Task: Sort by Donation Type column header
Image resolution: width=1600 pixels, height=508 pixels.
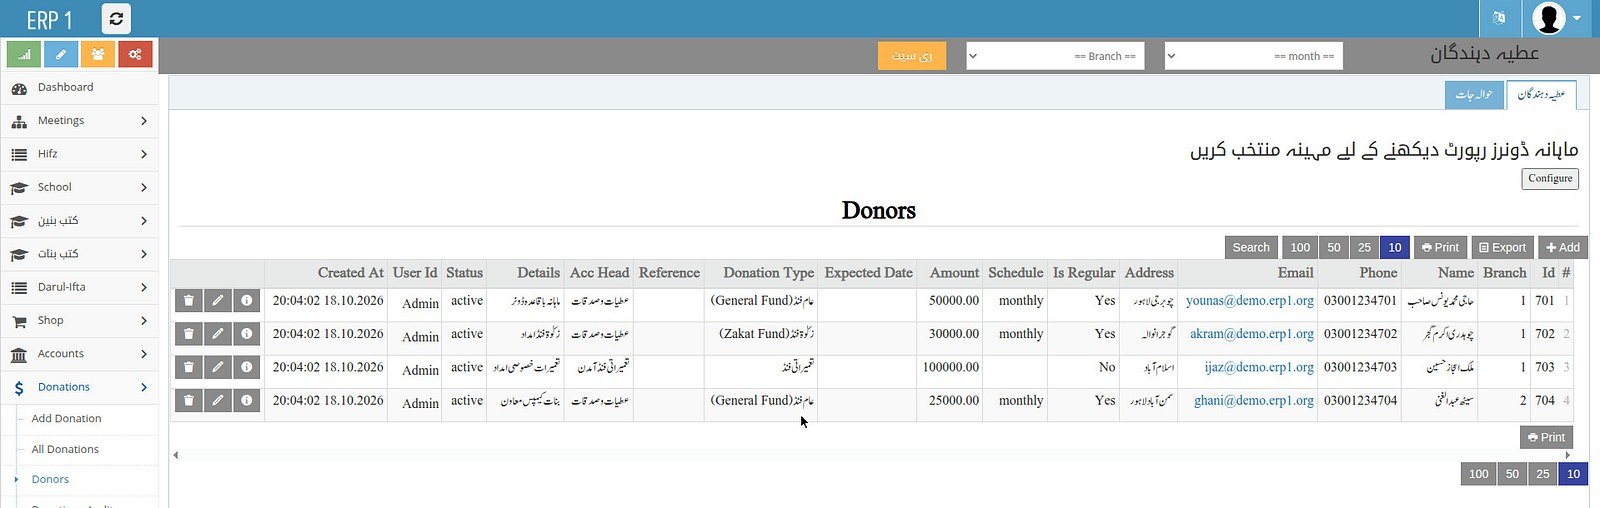Action: 769,273
